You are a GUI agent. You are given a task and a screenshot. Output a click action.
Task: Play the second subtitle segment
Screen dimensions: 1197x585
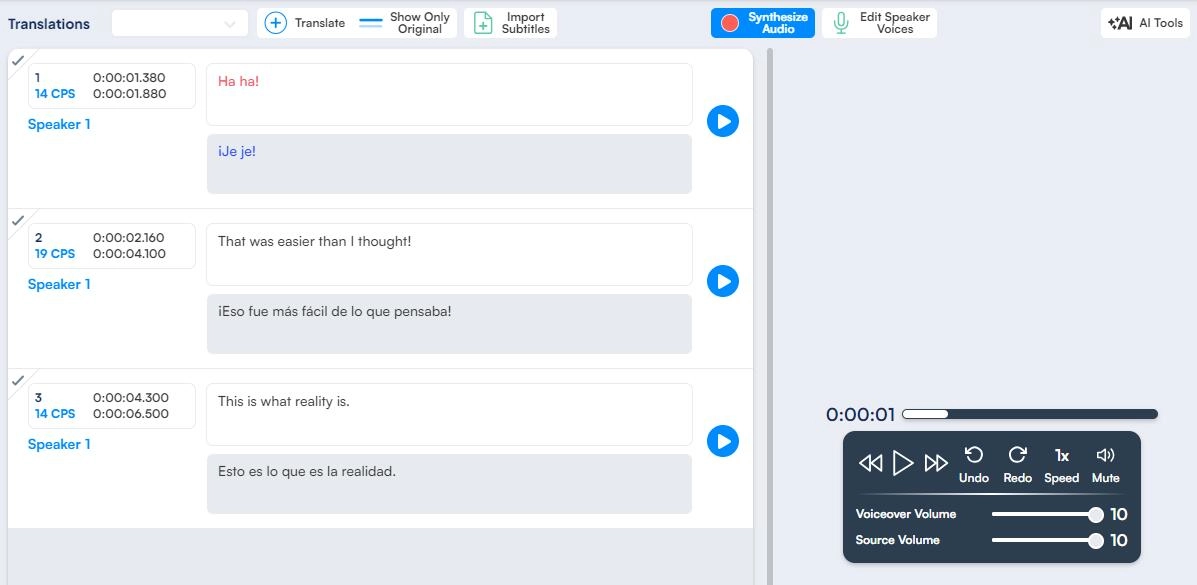tap(722, 281)
